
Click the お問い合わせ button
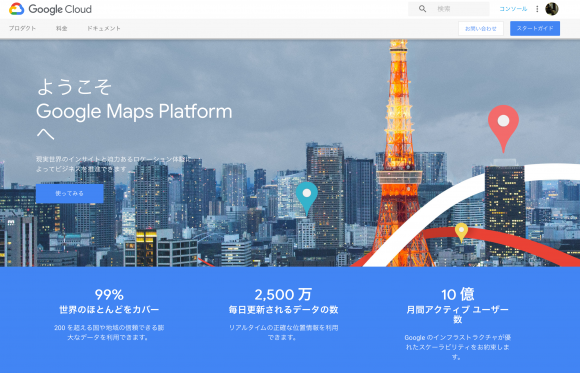(x=481, y=28)
